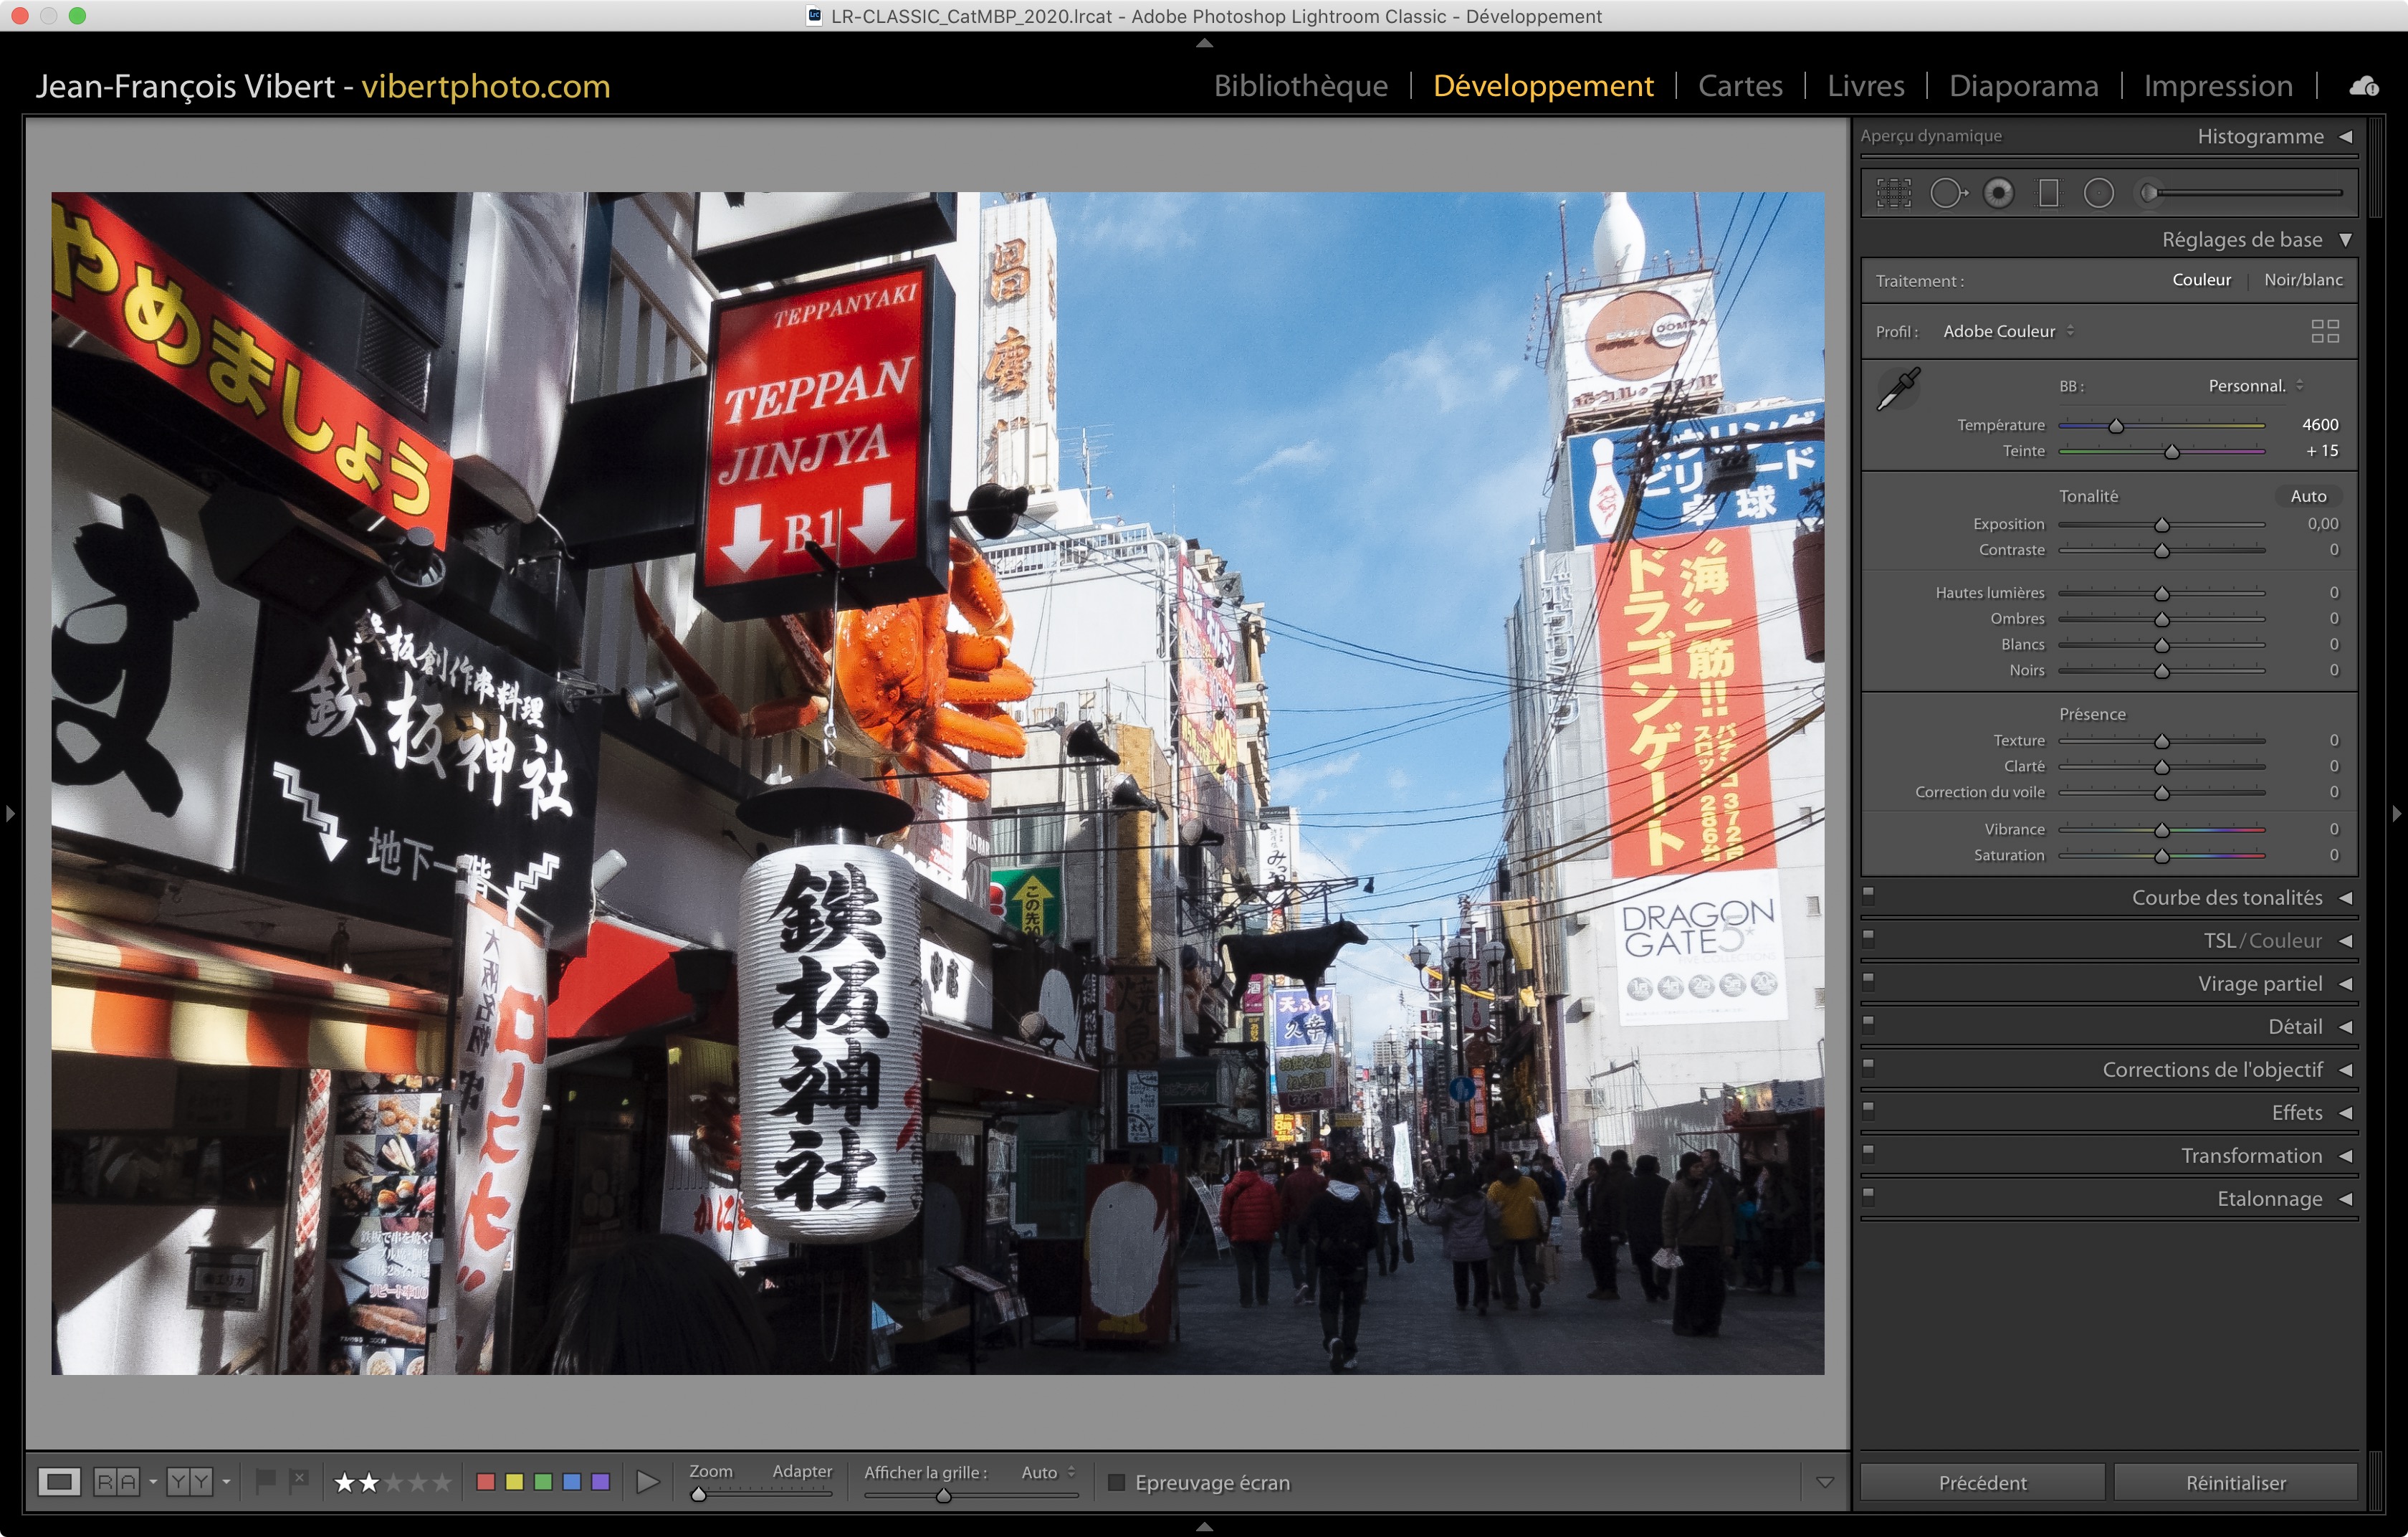
Task: Open the Adobe Couleur profile dropdown
Action: [2008, 331]
